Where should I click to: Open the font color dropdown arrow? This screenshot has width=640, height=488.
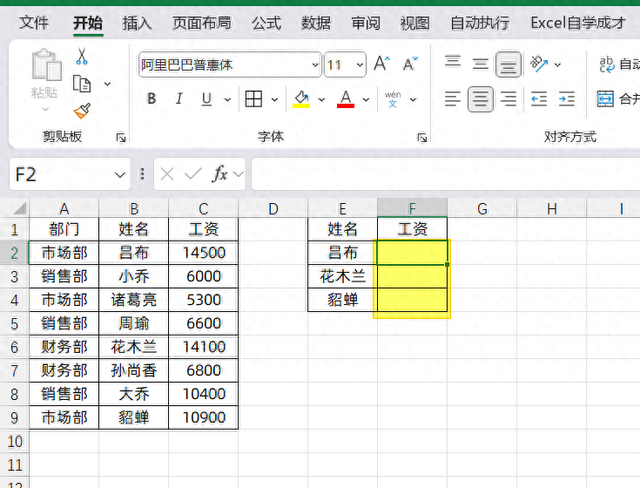[366, 99]
